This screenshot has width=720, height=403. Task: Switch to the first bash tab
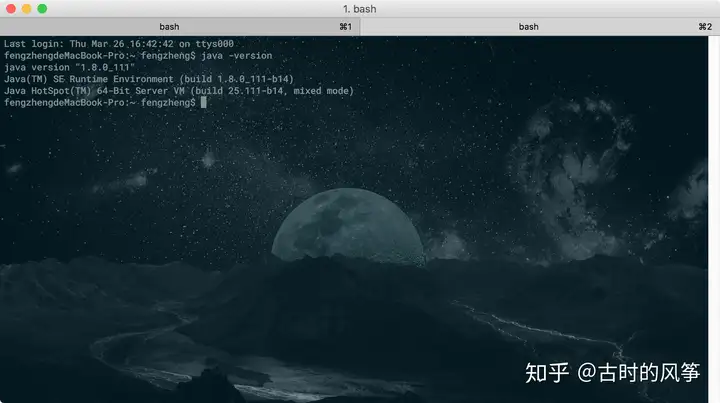pos(180,27)
